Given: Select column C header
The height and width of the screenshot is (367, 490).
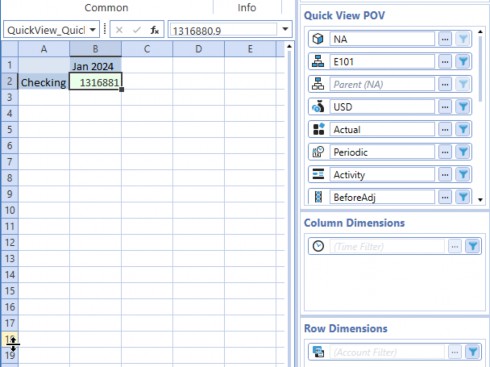Looking at the screenshot, I should coord(147,49).
